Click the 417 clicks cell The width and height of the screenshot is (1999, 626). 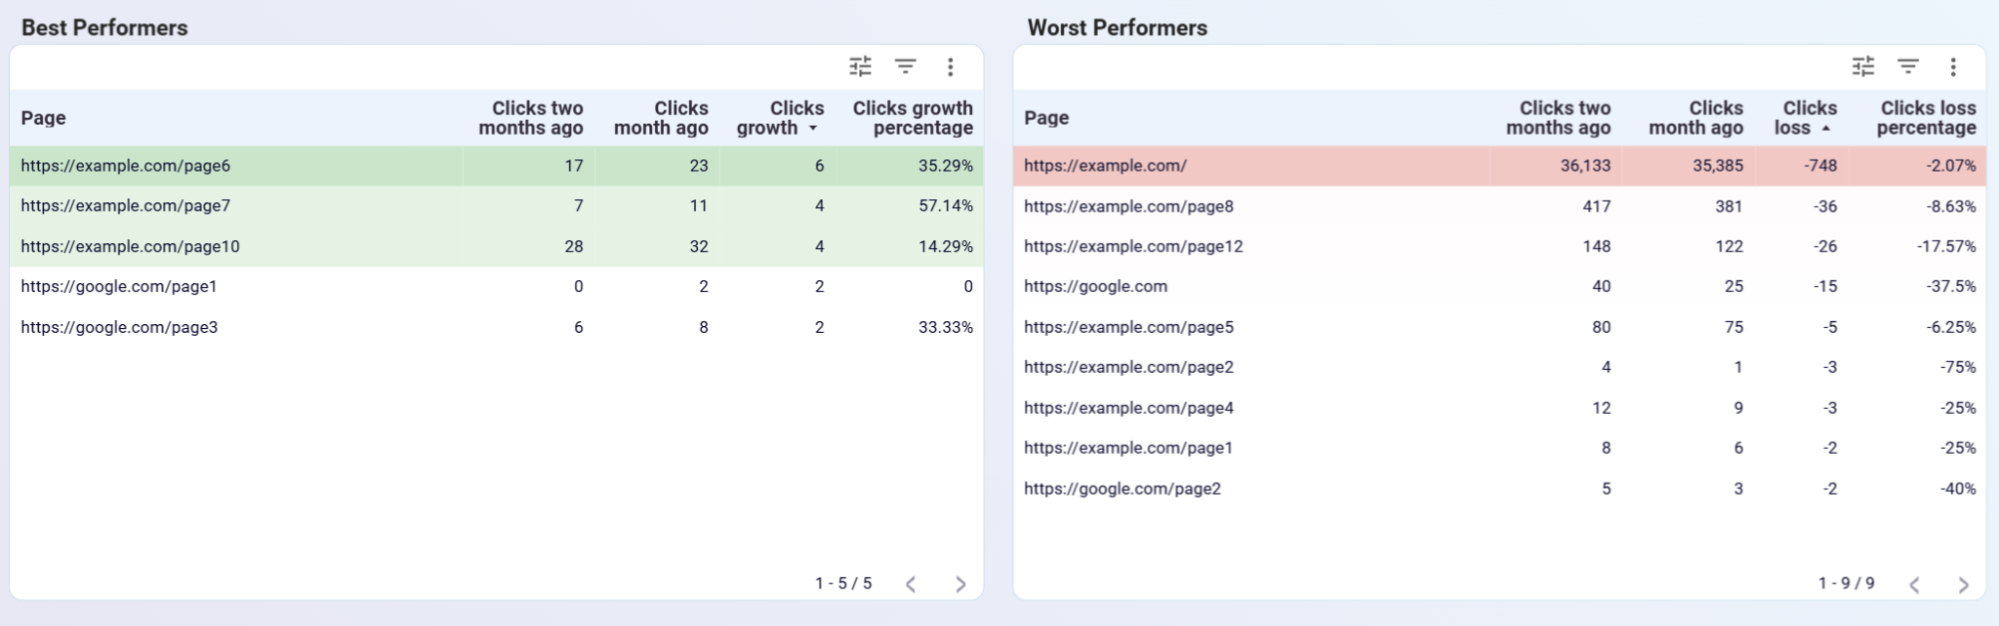click(x=1596, y=206)
